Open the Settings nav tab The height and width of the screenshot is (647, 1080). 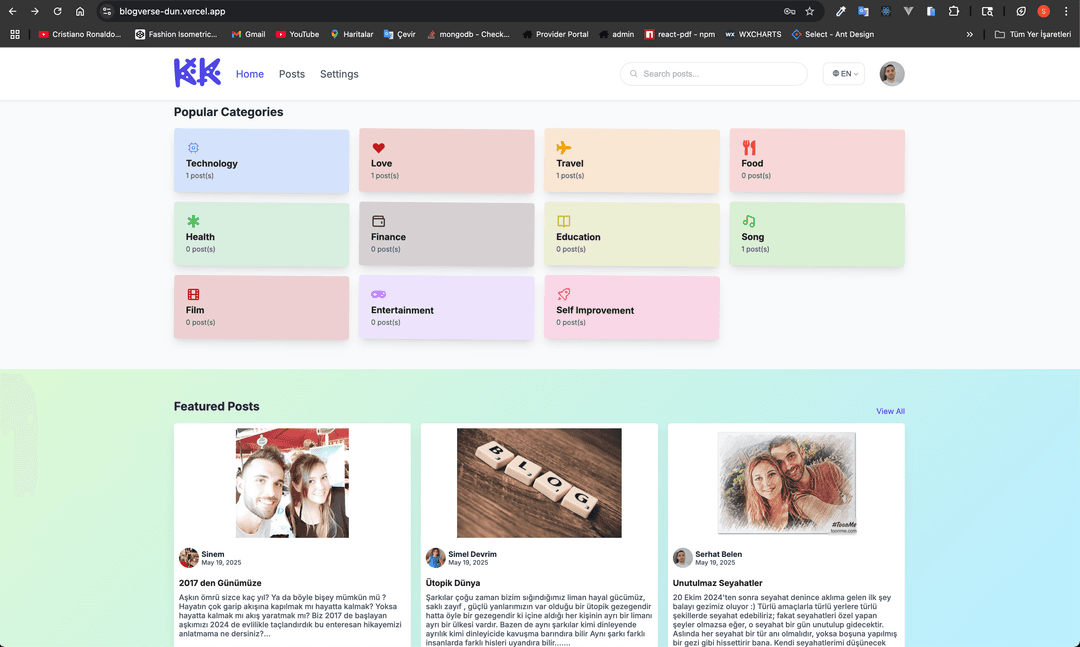[x=339, y=74]
